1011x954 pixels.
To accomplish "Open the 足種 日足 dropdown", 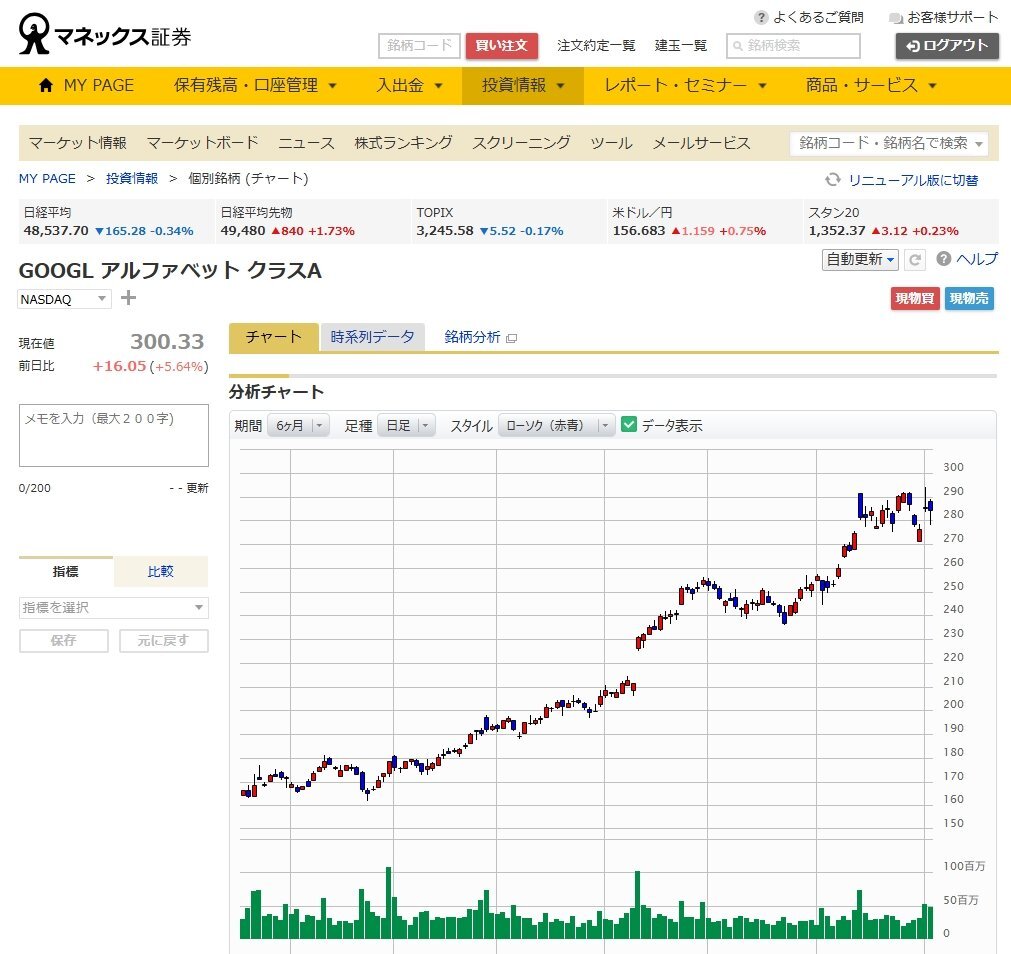I will pos(406,425).
